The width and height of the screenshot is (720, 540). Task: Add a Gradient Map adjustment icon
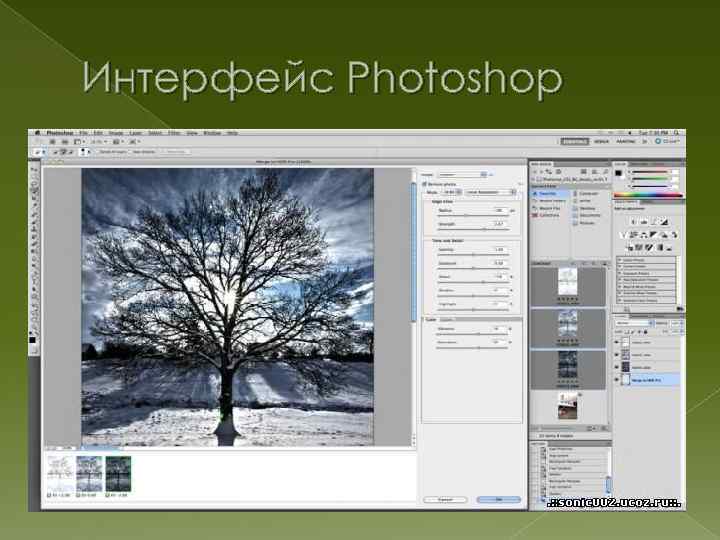pos(659,248)
